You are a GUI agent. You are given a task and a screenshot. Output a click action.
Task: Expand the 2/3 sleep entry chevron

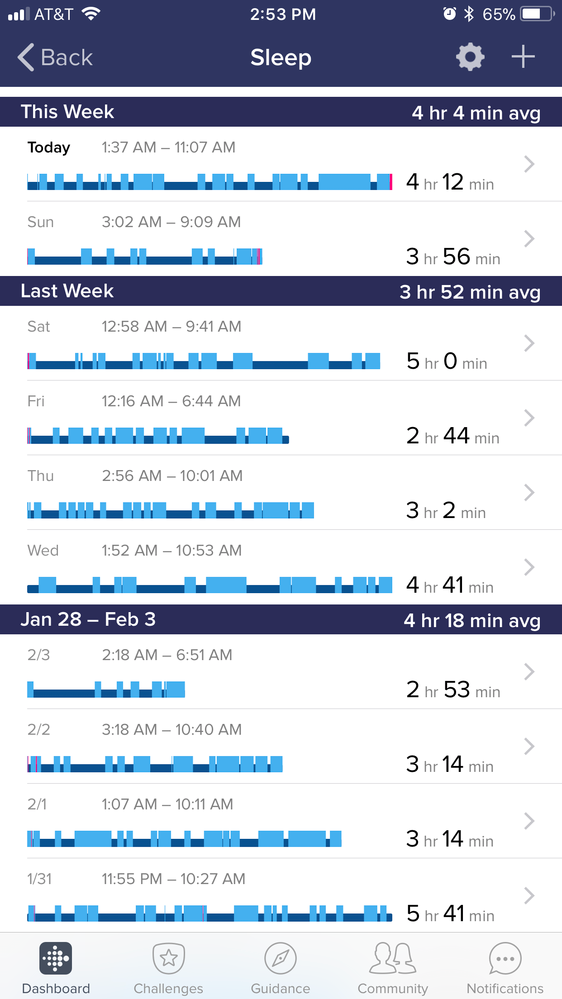click(x=529, y=672)
